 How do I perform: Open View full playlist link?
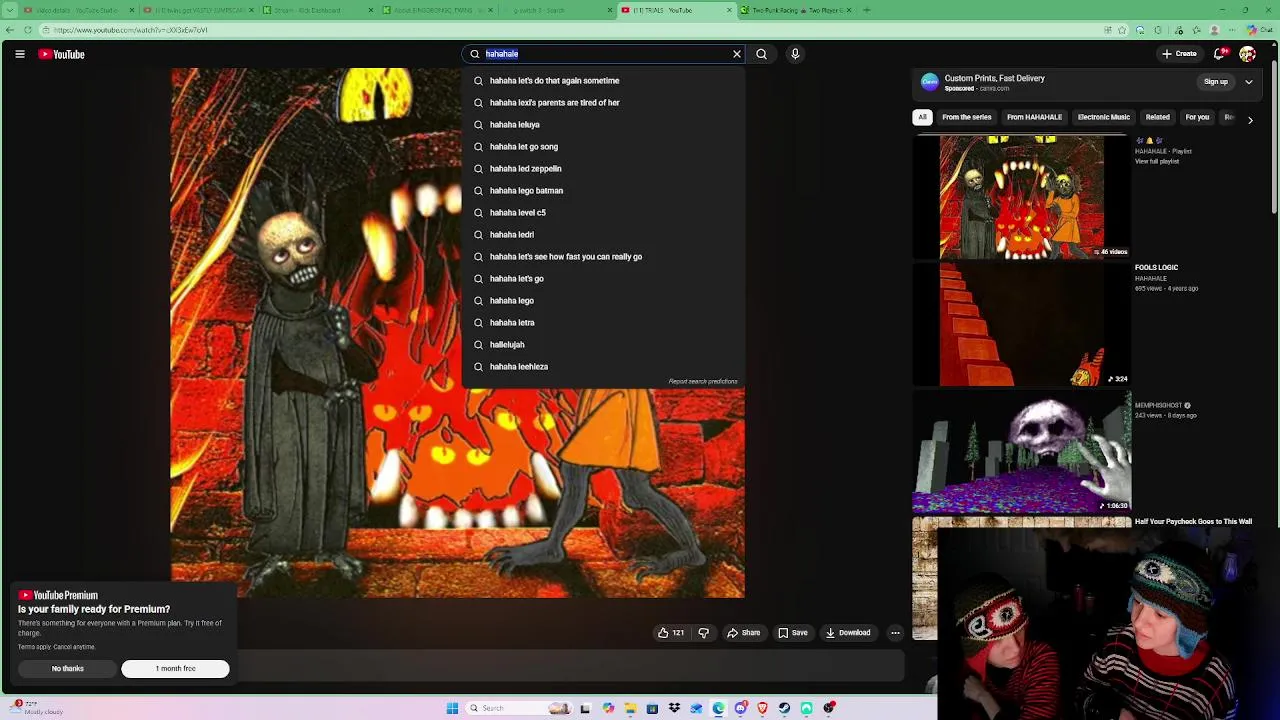(1157, 161)
